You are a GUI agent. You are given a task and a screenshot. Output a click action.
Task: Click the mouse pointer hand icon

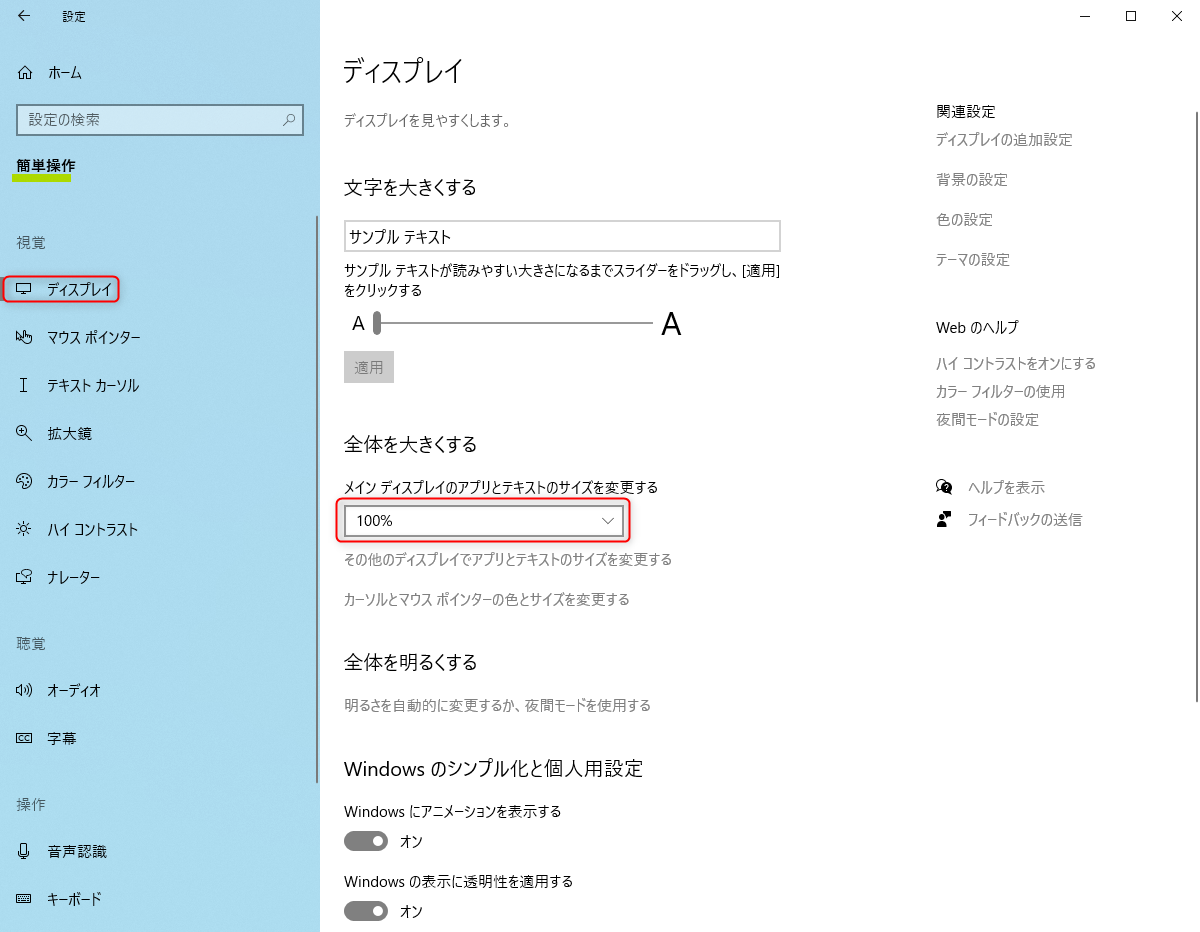[24, 338]
